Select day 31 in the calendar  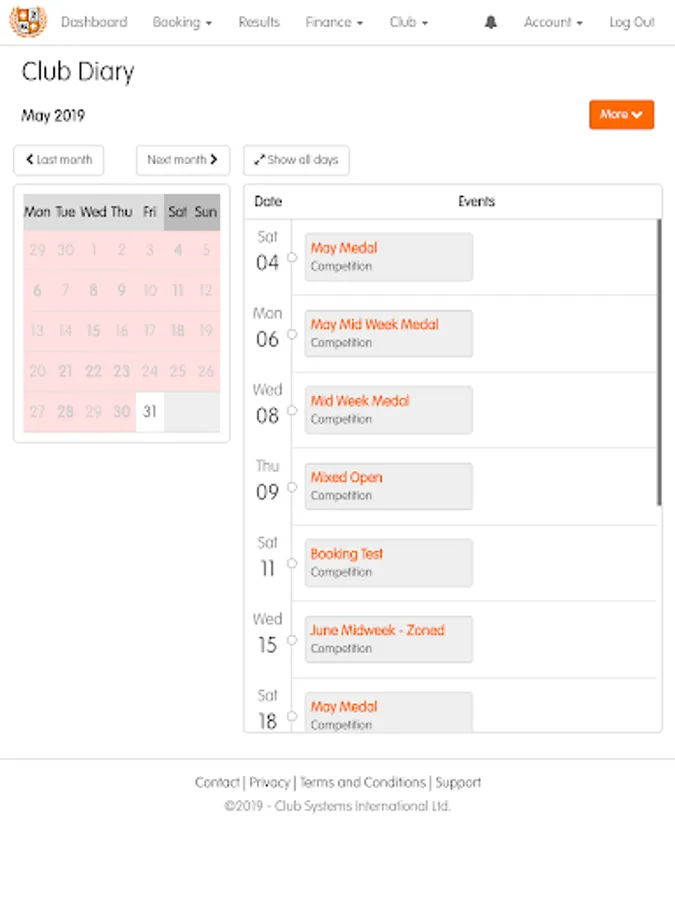pyautogui.click(x=150, y=411)
